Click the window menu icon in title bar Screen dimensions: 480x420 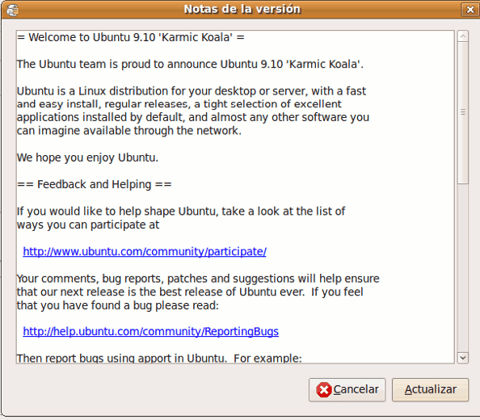pyautogui.click(x=12, y=10)
